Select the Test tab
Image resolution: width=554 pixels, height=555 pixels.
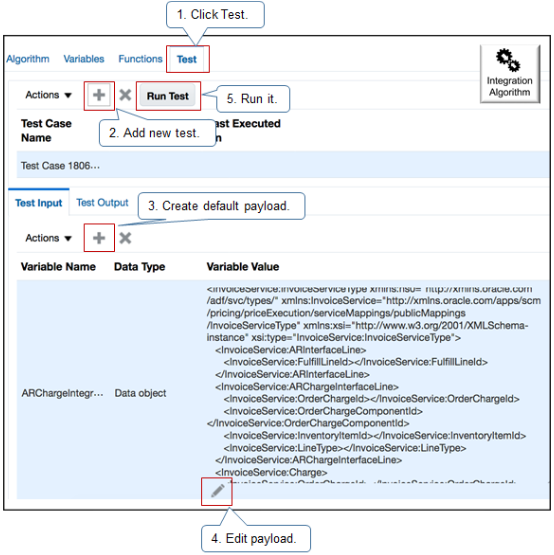(187, 59)
